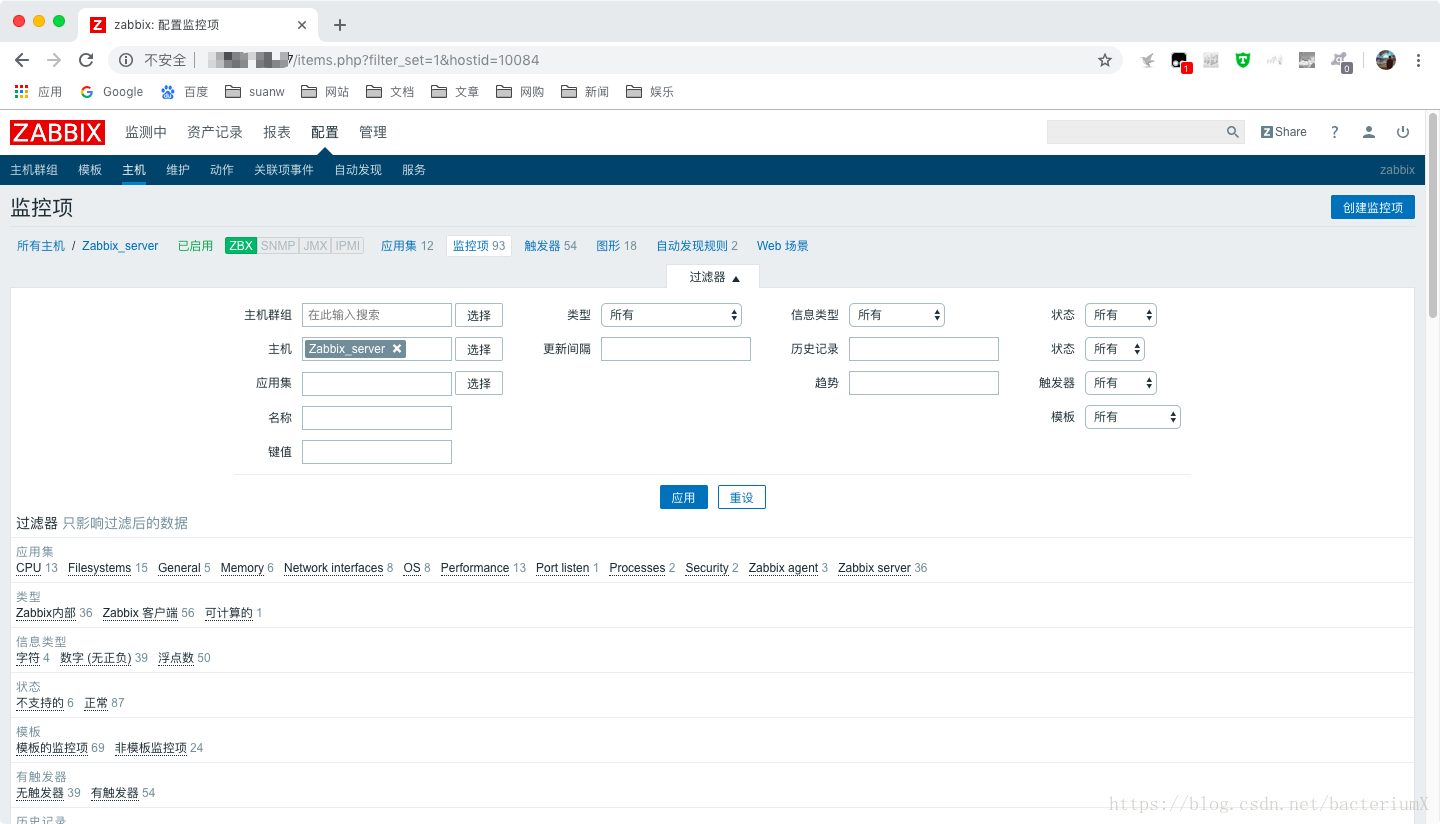Remove Zabbix_server tag with x icon
The image size is (1440, 824).
[397, 349]
